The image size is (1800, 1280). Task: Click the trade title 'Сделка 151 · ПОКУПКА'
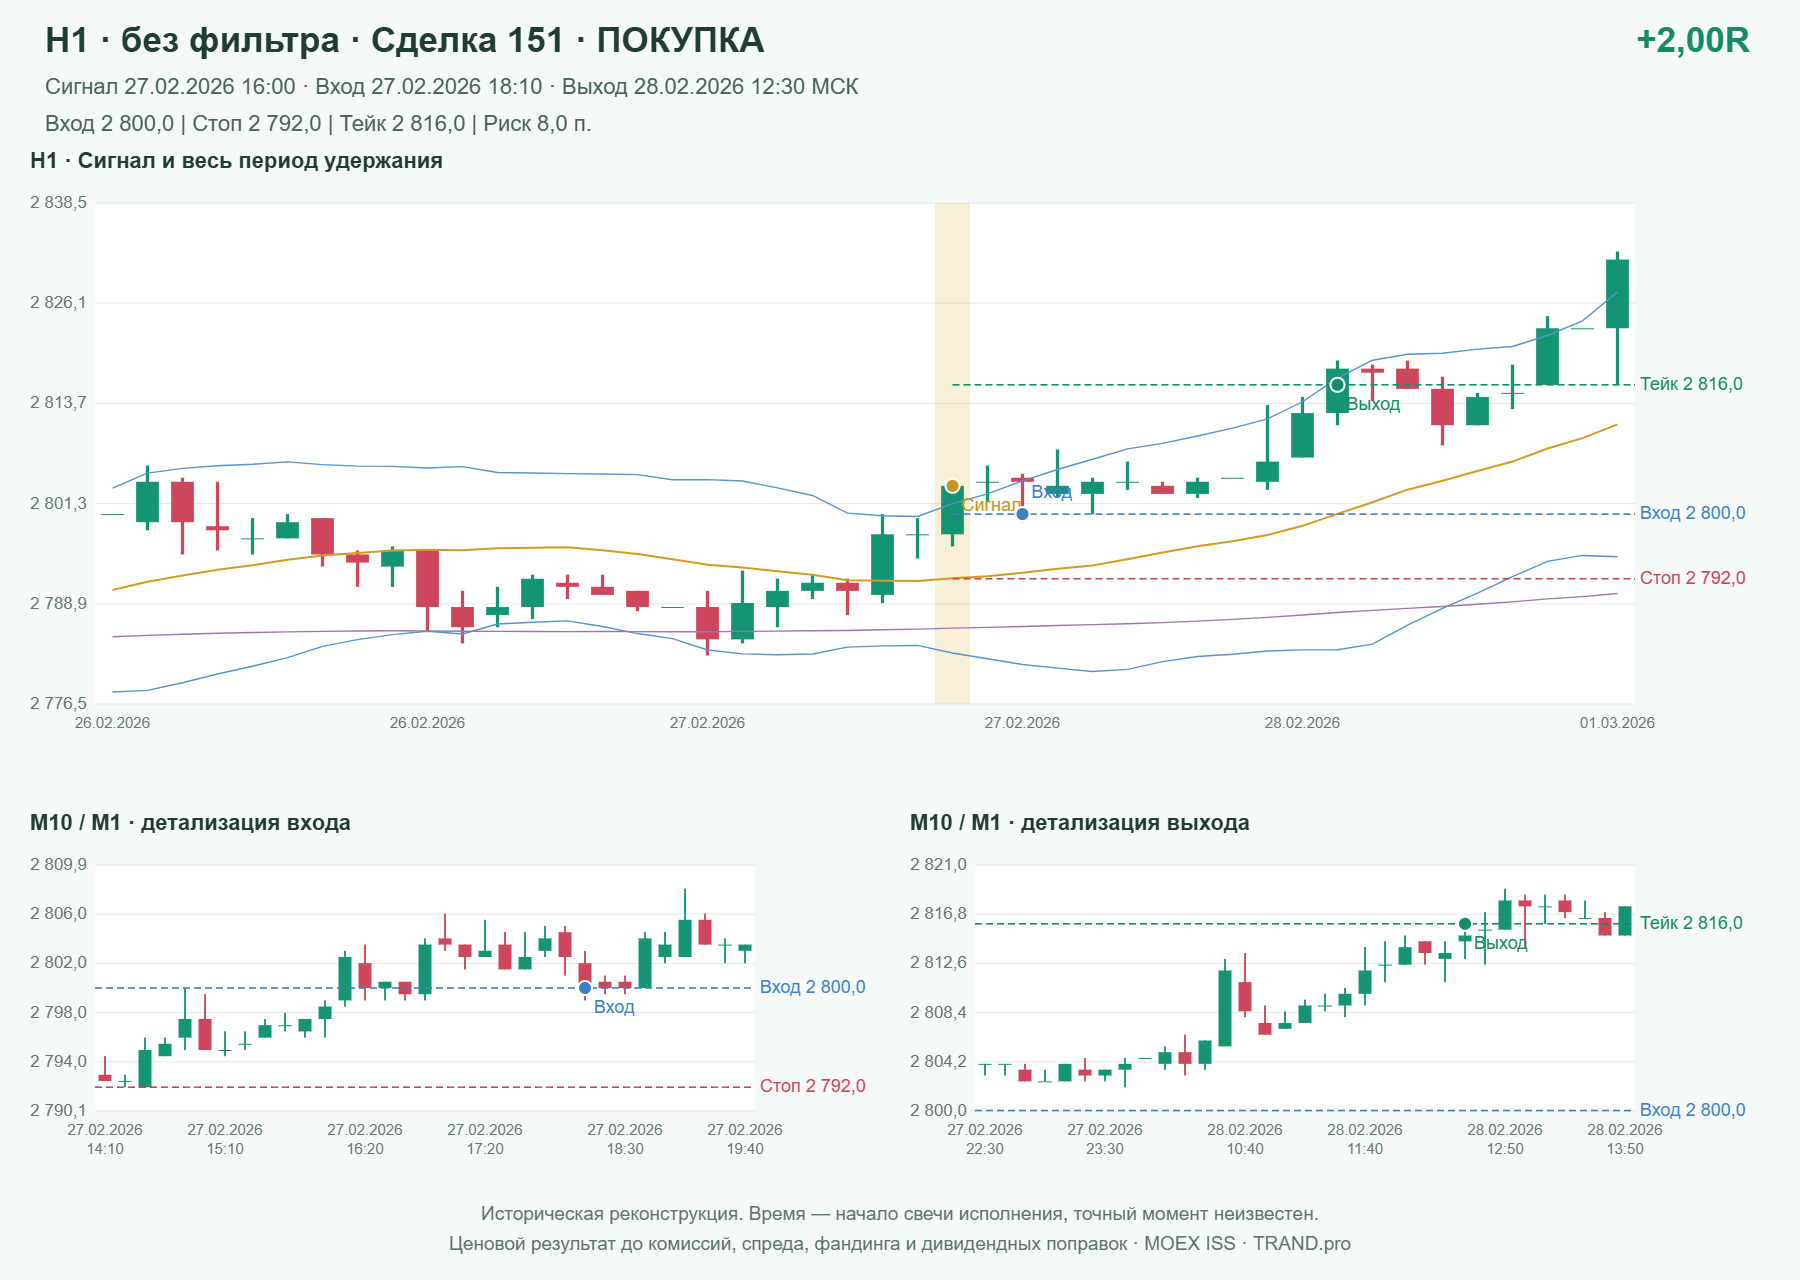click(567, 40)
